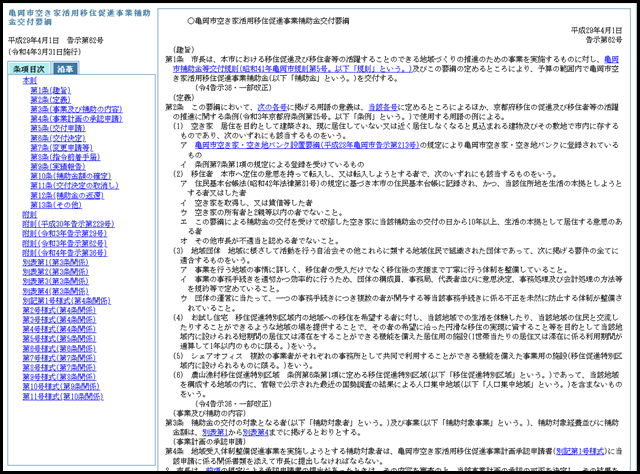Switch to the 沿革 tab
Image resolution: width=640 pixels, height=474 pixels.
[65, 67]
